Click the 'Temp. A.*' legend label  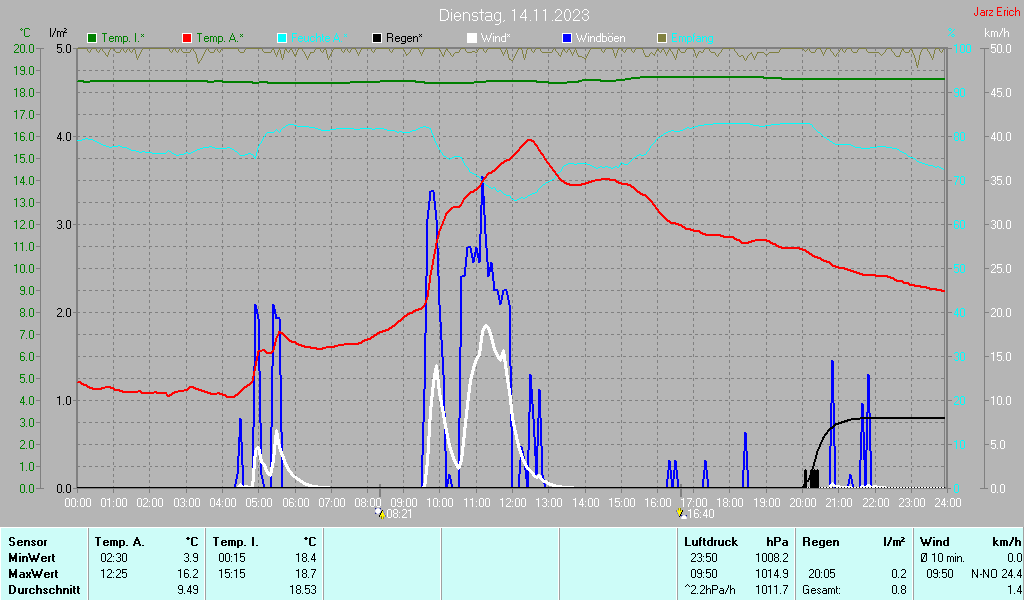coord(220,38)
